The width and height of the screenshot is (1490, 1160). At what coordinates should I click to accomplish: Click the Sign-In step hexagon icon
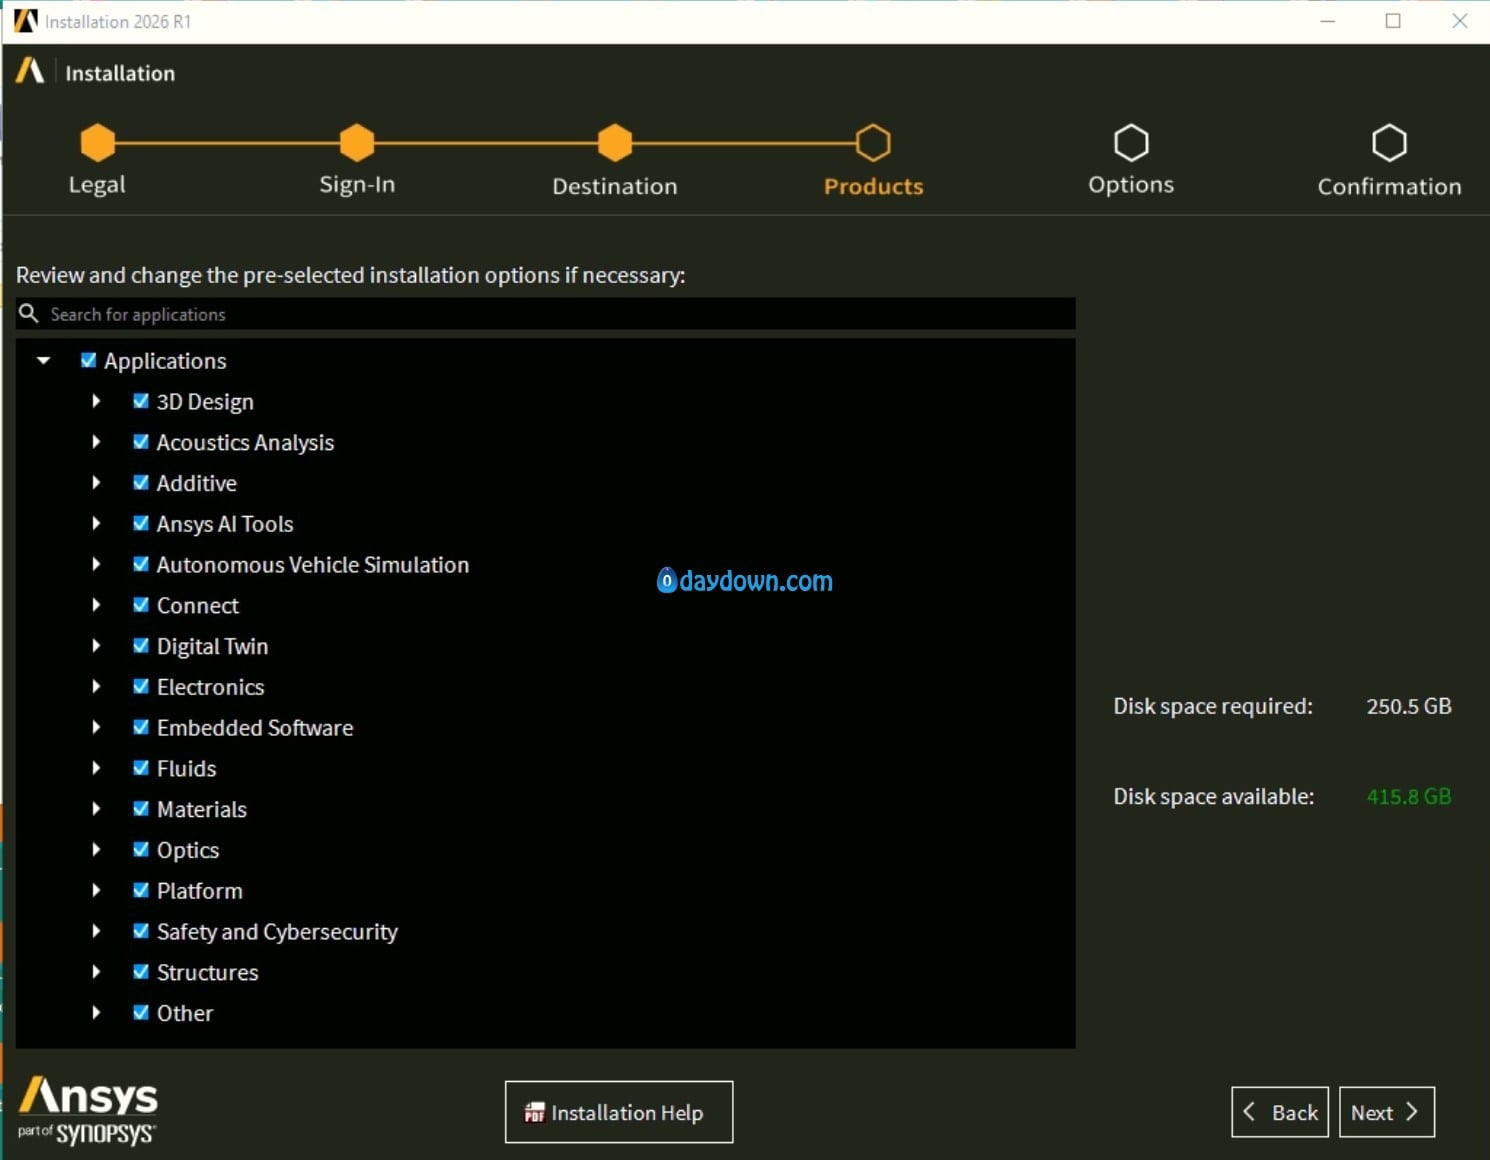click(x=357, y=143)
